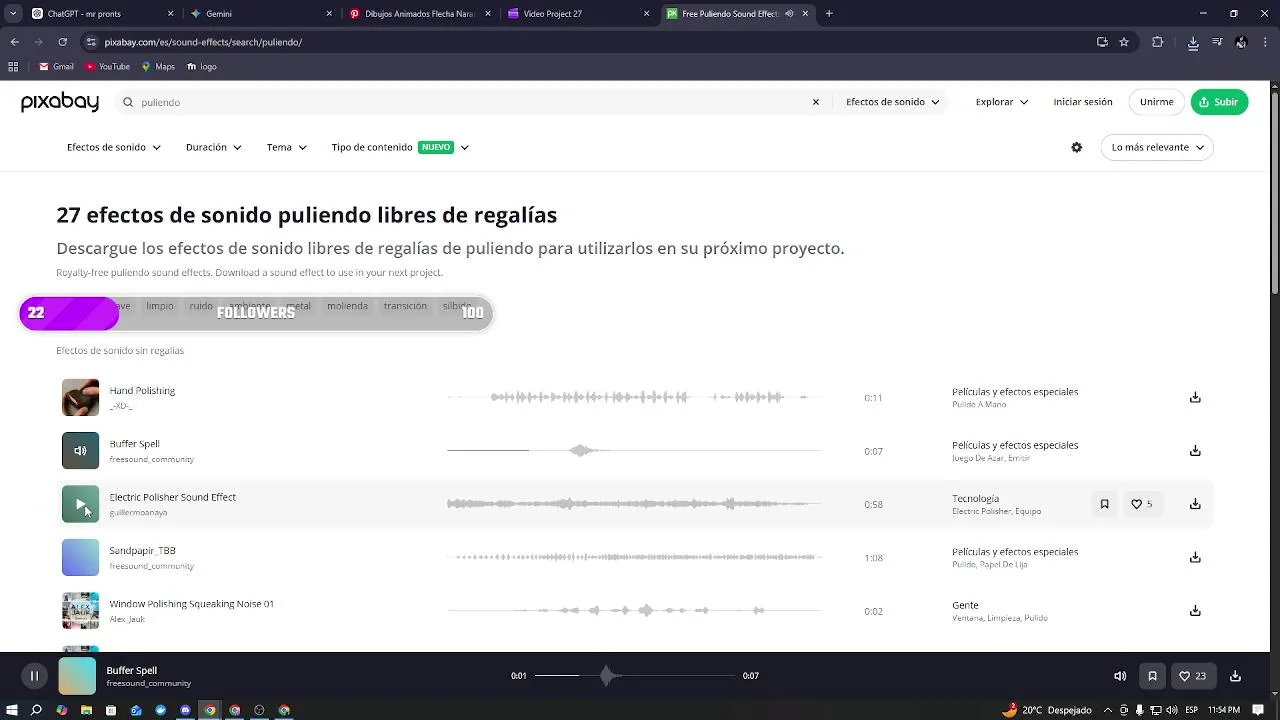Bookmark Buffer Spell in player bar
This screenshot has height=720, width=1280.
tap(1152, 676)
